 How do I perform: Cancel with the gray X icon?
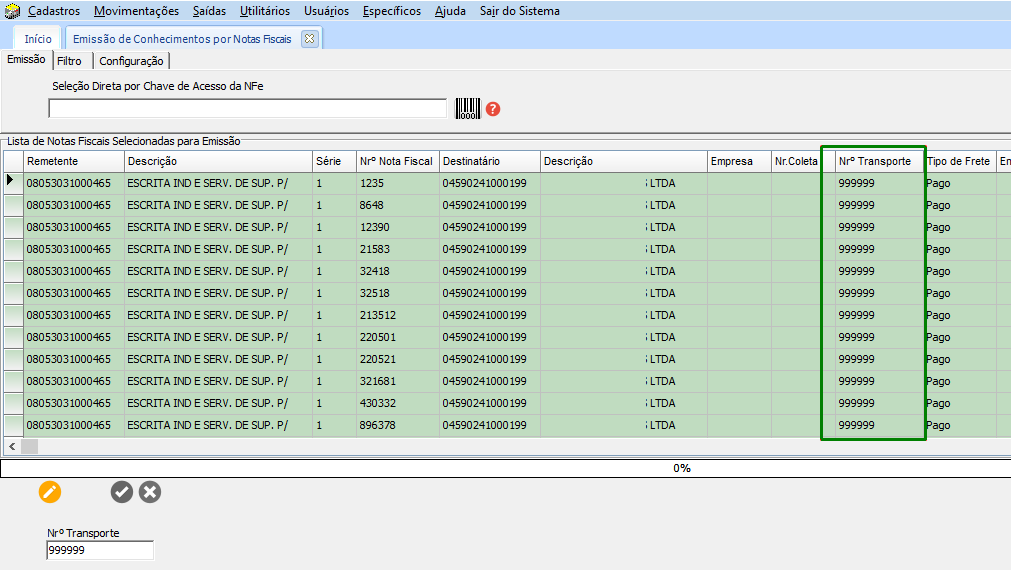(x=150, y=492)
